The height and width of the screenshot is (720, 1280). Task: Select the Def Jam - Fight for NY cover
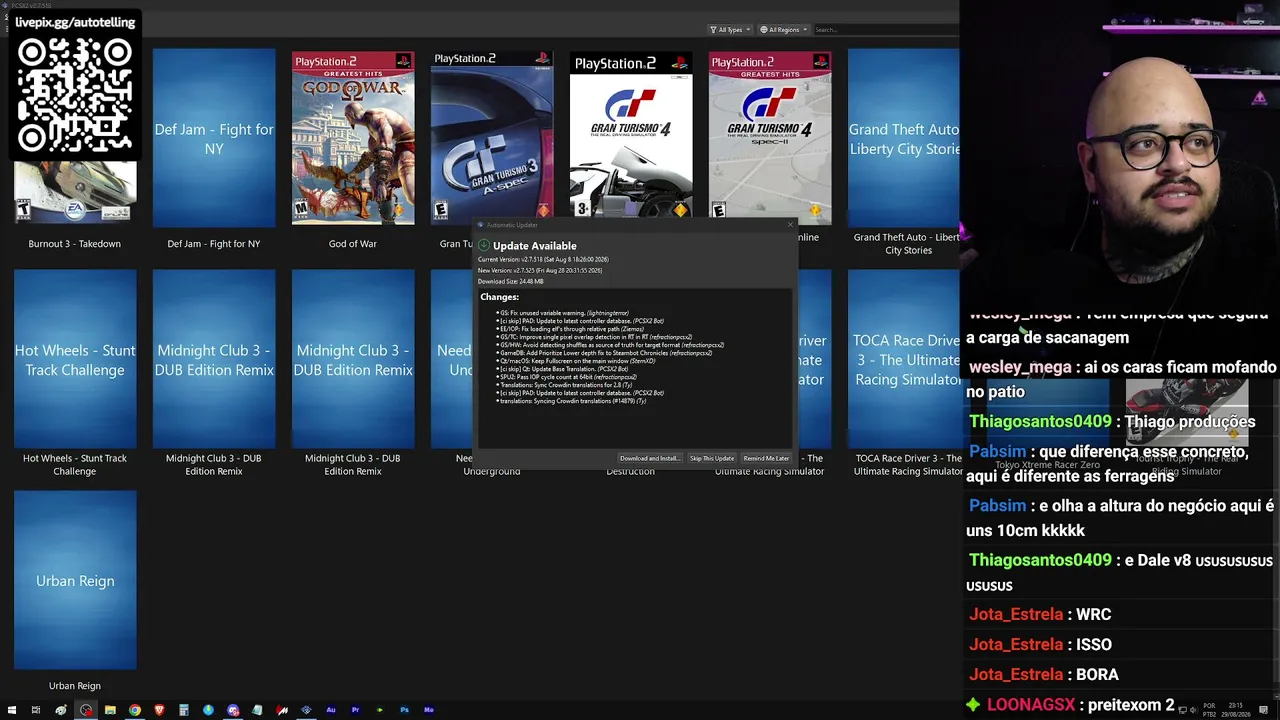click(x=214, y=138)
